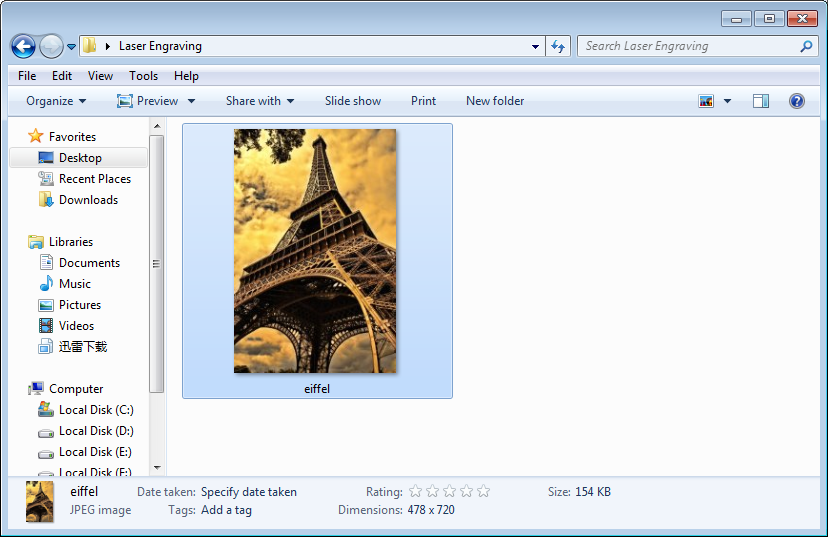This screenshot has height=537, width=828.
Task: Open Local Disk (D:)
Action: pos(96,431)
